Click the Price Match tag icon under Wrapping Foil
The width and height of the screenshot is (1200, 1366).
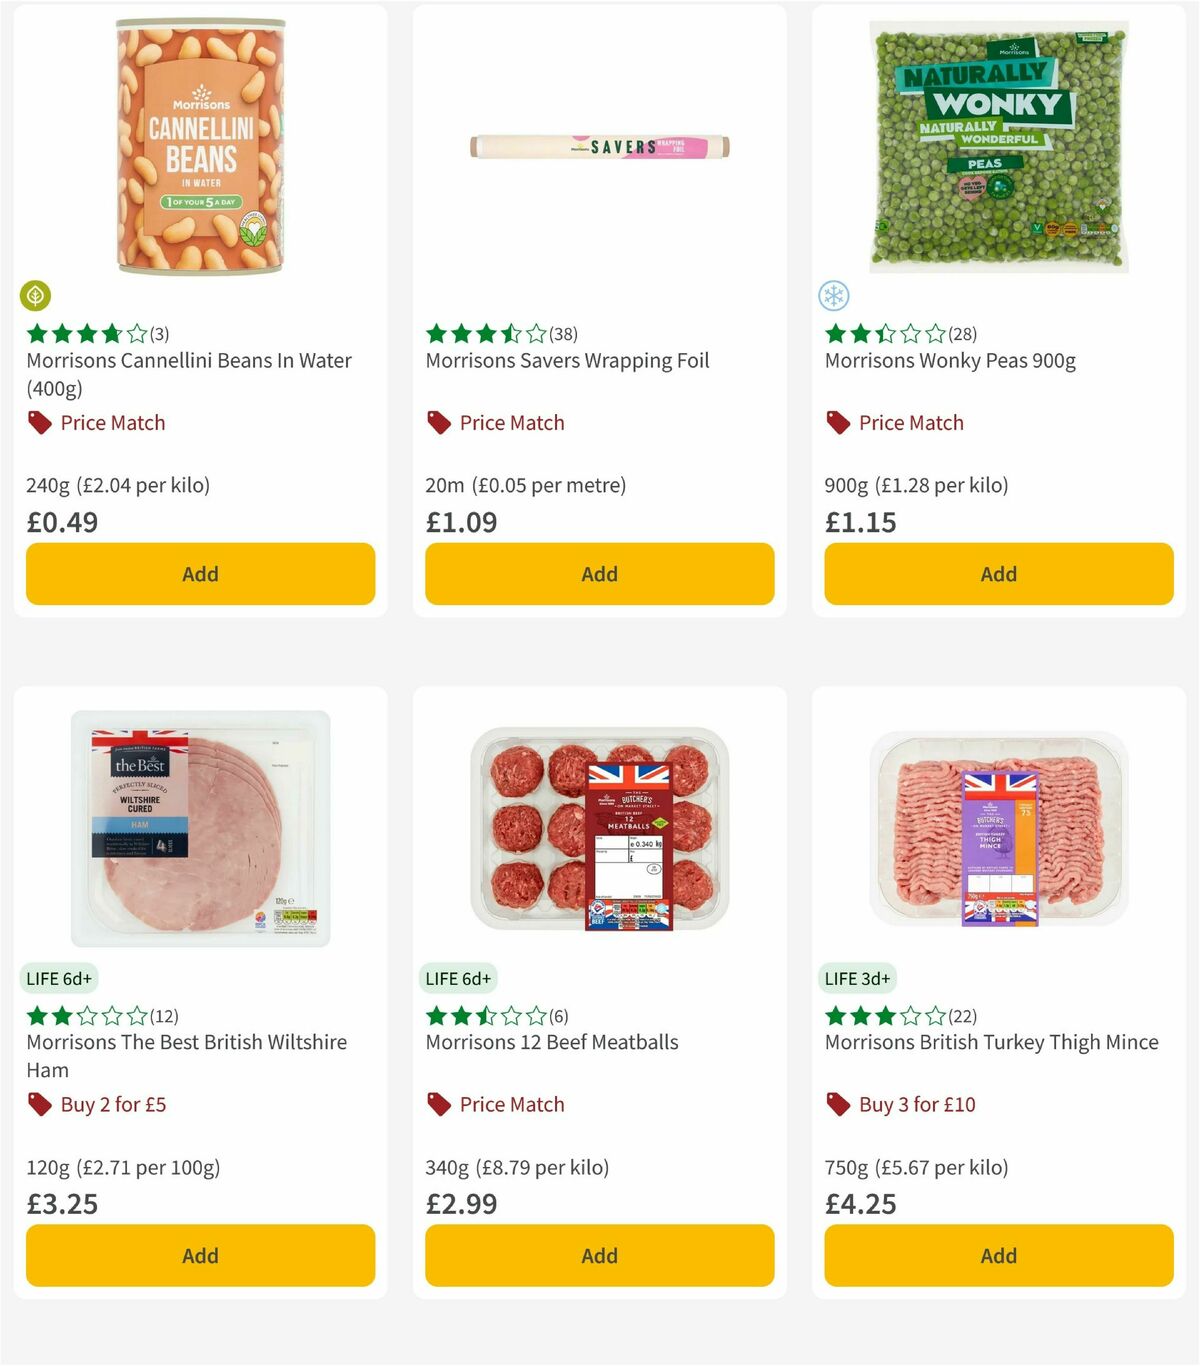tap(437, 422)
